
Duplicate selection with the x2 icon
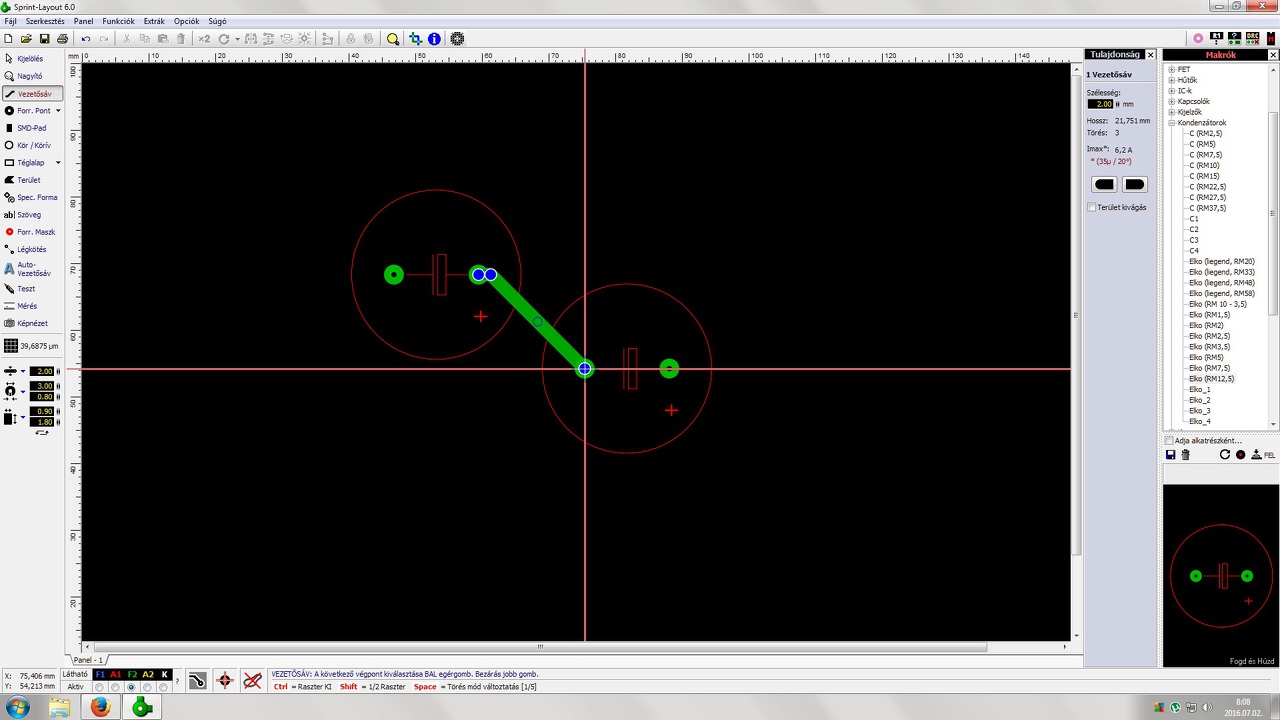pos(204,39)
